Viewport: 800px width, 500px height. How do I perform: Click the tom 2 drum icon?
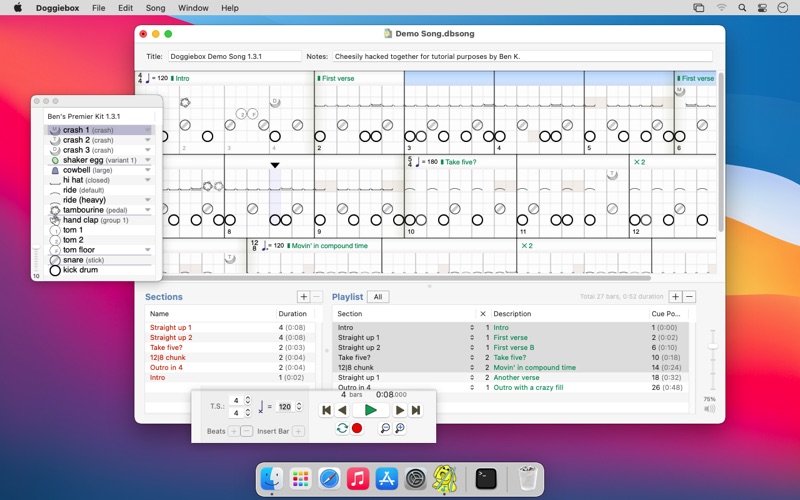(55, 240)
